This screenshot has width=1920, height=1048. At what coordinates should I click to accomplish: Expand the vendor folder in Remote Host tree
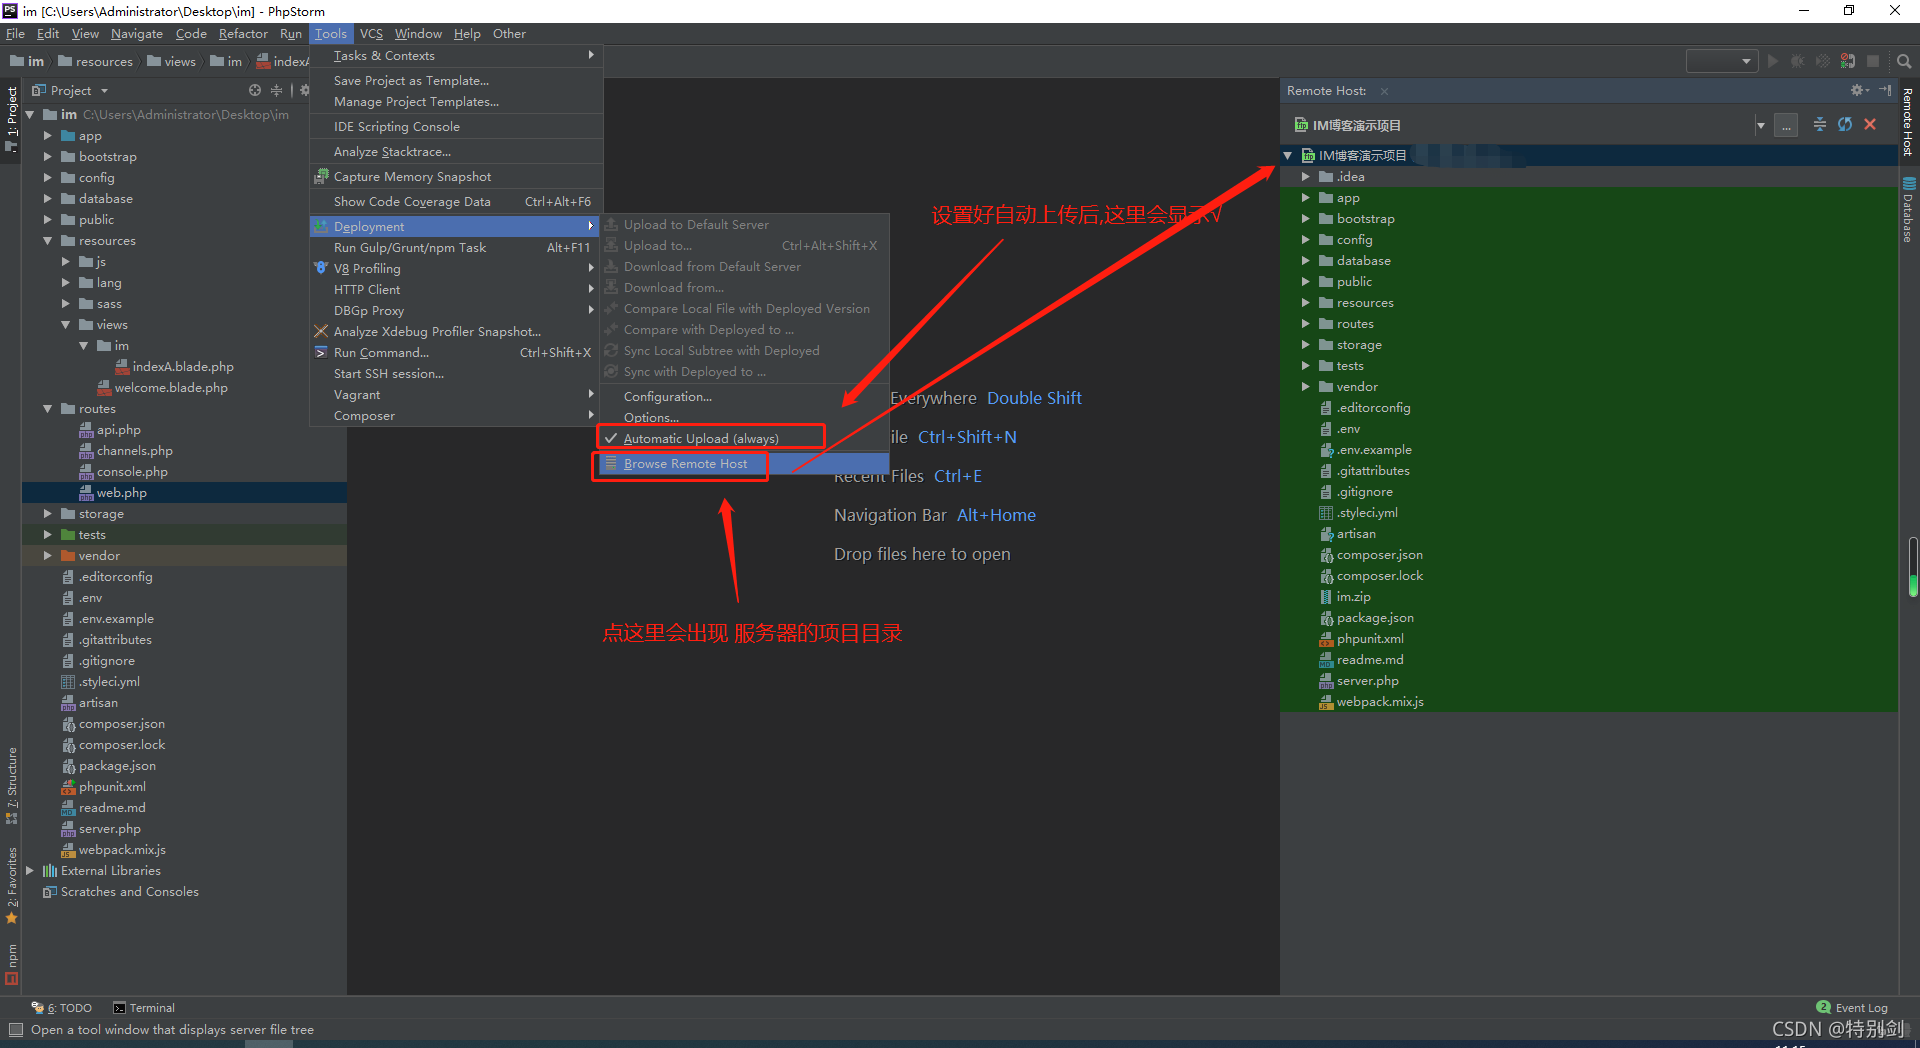pyautogui.click(x=1305, y=387)
